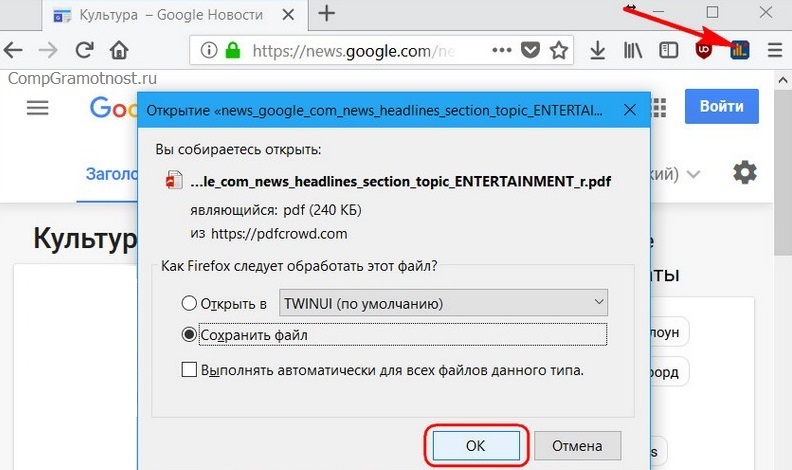792x470 pixels.
Task: Open the Firefox home page icon
Action: [x=119, y=50]
